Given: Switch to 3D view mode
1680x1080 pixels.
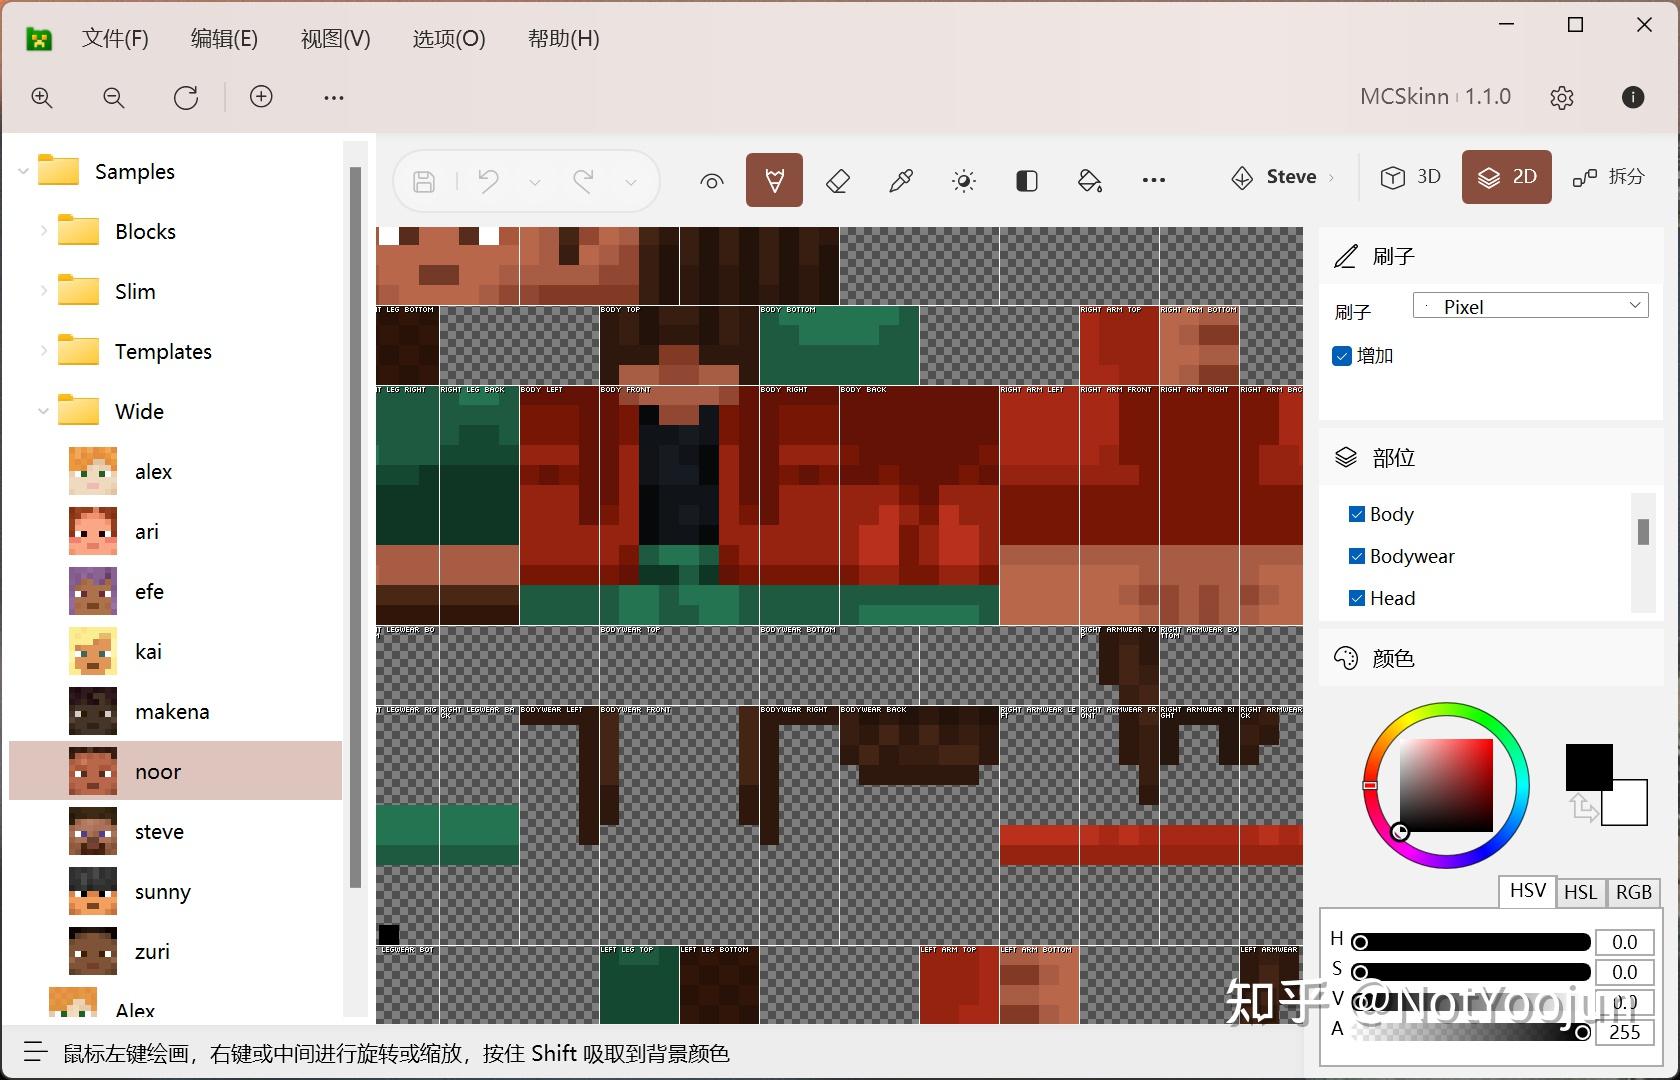Looking at the screenshot, I should (1410, 177).
